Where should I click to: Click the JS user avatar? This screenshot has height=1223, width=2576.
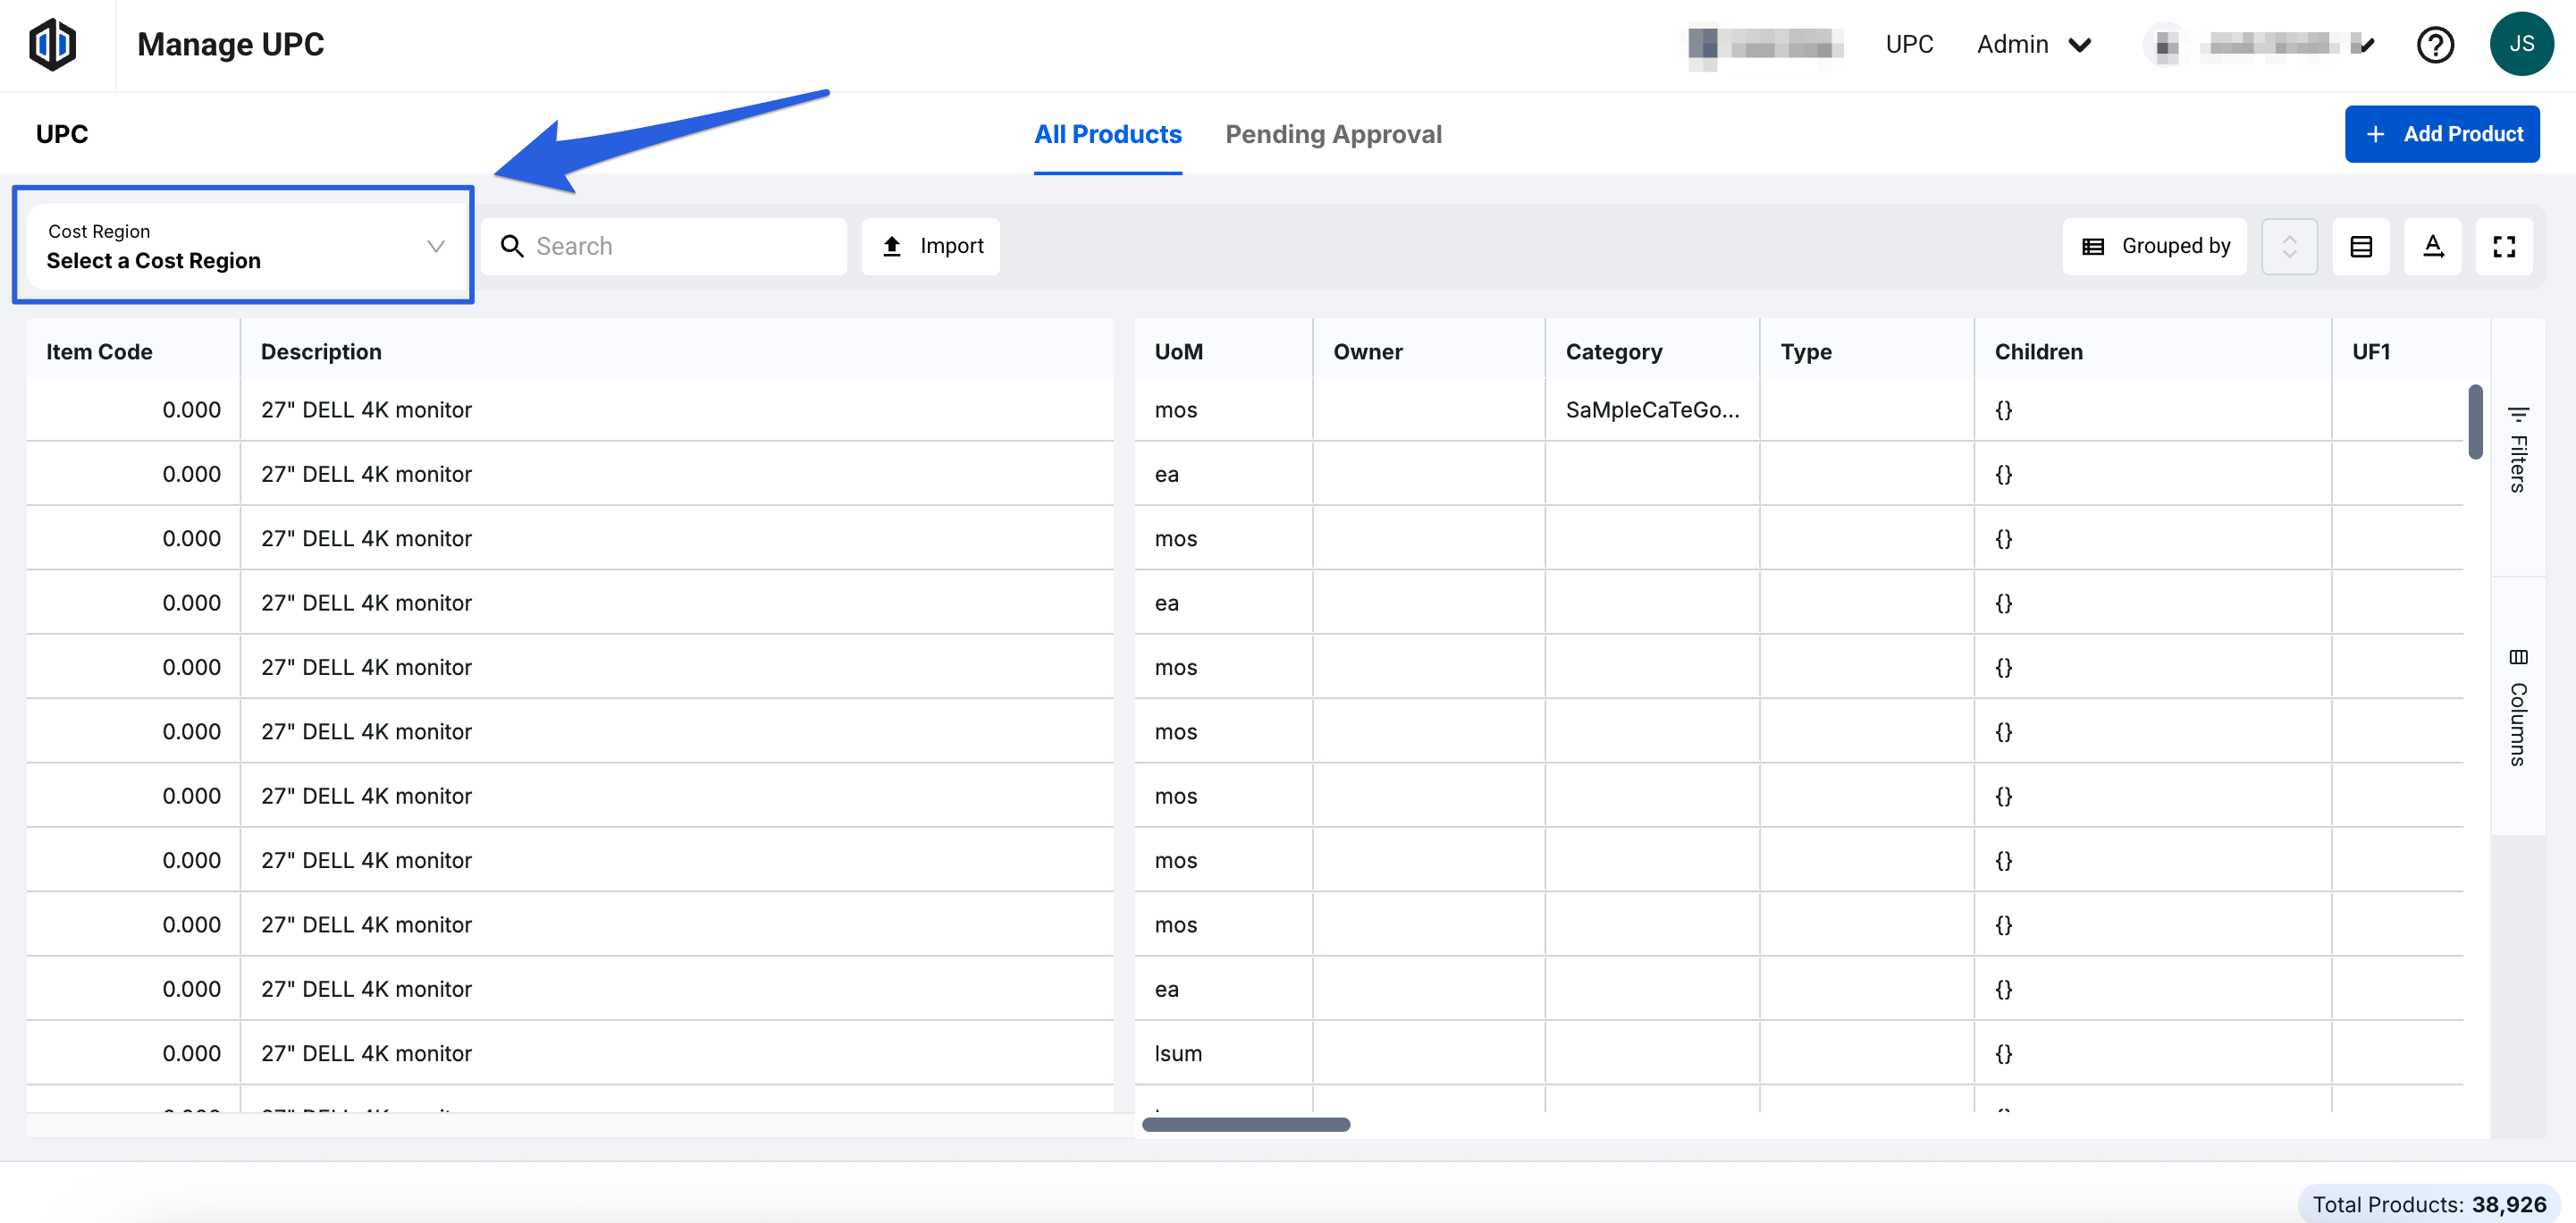[x=2520, y=44]
